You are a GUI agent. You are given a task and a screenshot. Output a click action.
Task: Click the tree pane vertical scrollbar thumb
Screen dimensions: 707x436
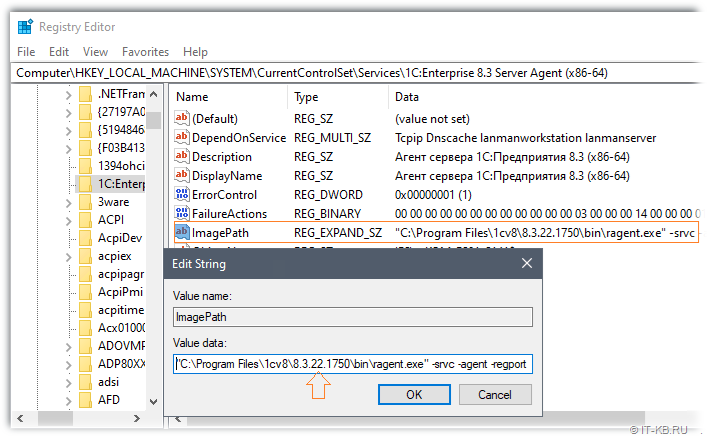tap(153, 120)
